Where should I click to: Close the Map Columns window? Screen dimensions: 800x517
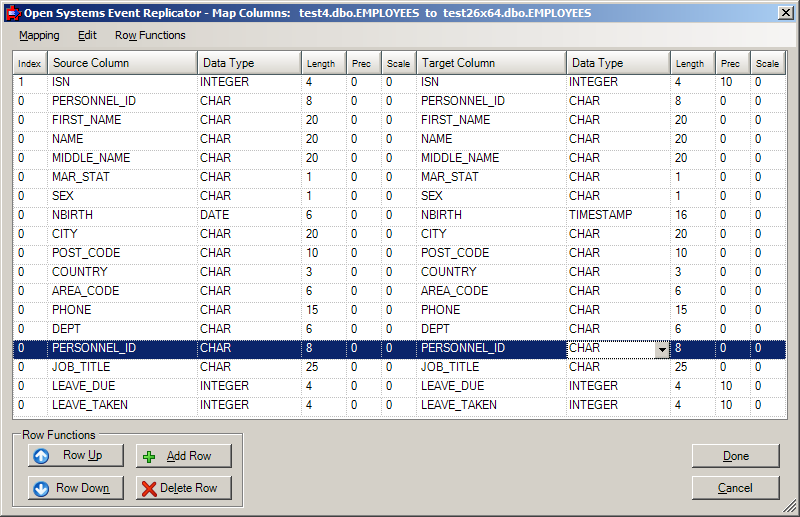[x=786, y=13]
